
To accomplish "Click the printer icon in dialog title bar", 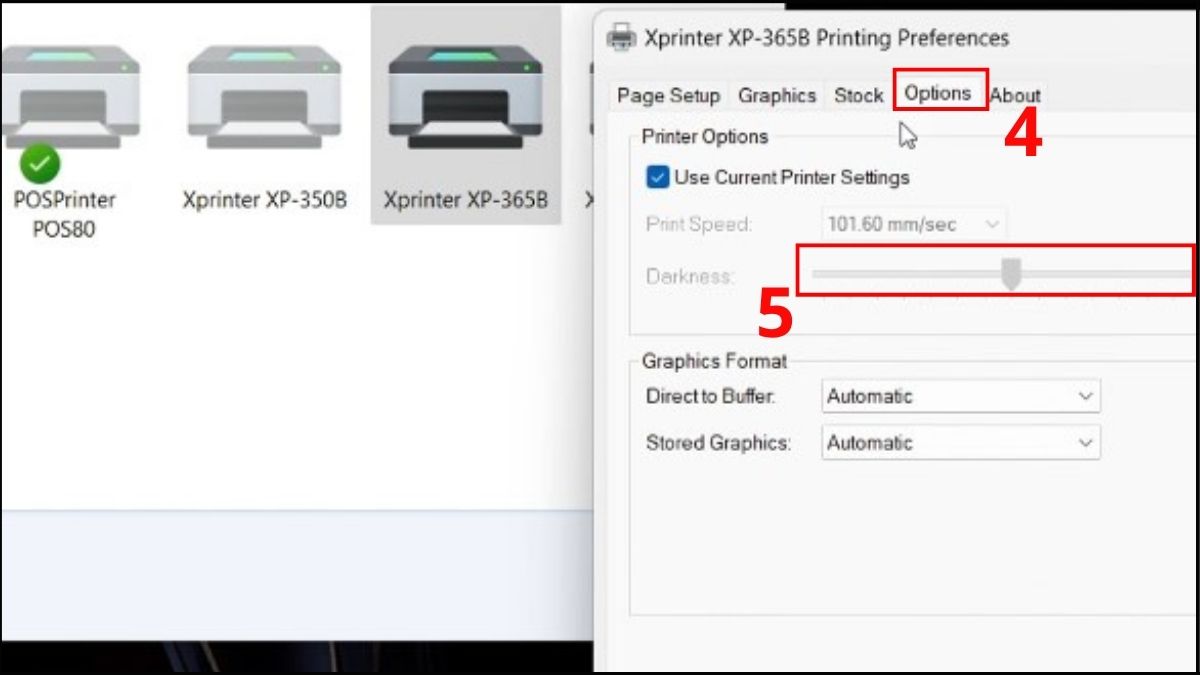I will coord(621,38).
